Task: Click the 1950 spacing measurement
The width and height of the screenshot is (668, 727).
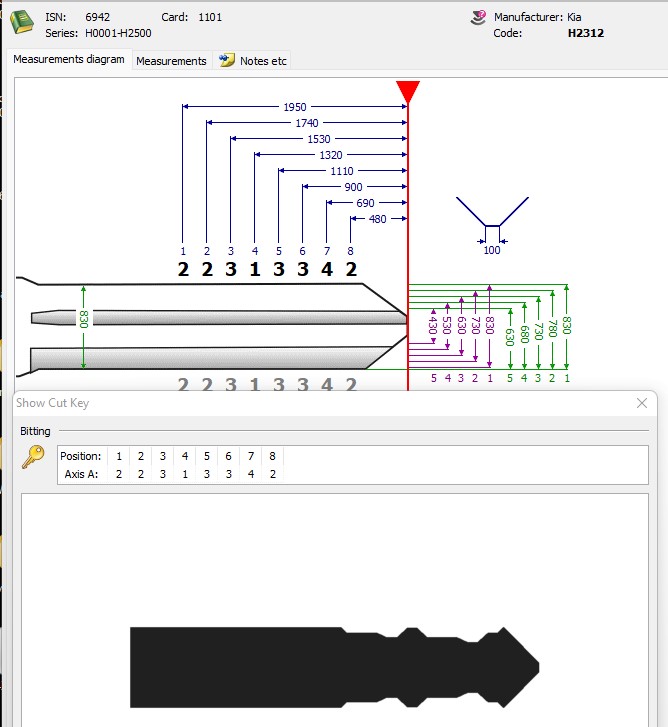Action: (295, 107)
